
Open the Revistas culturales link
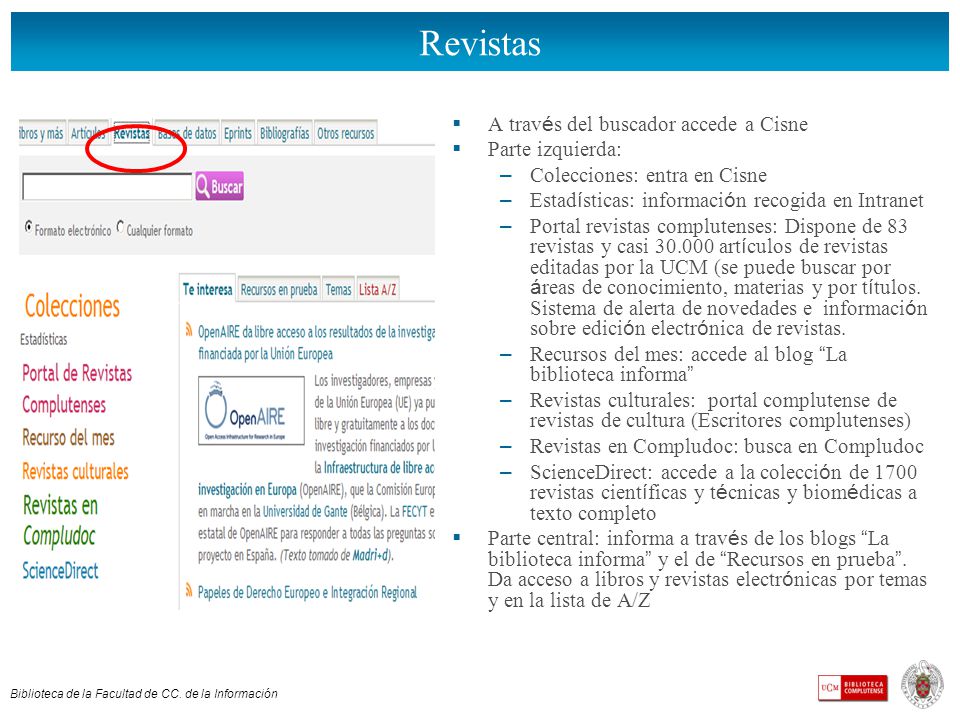[75, 471]
